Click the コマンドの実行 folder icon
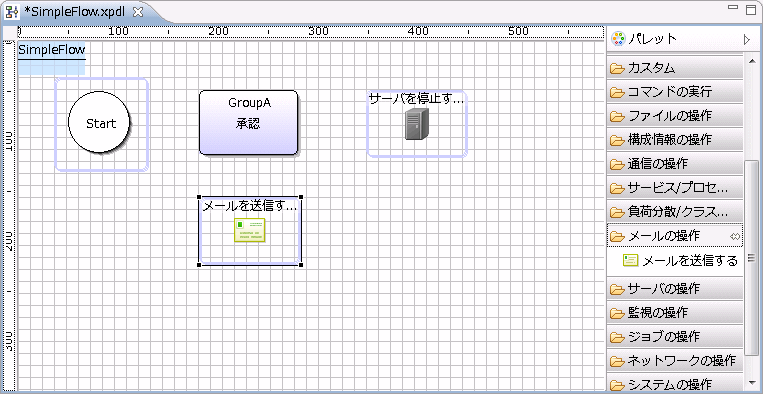Viewport: 763px width, 394px height. coord(617,92)
